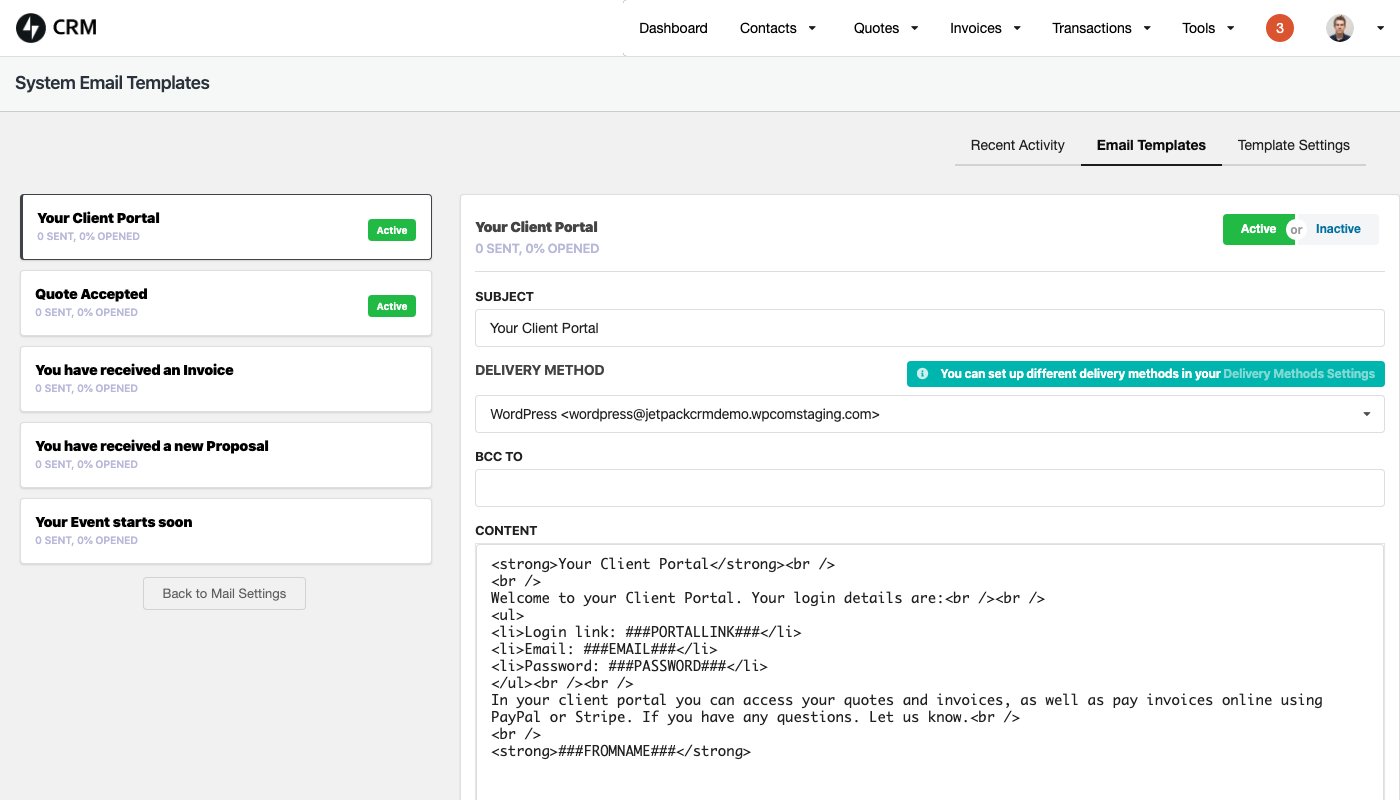Click the Active badge on Quote Accepted

pos(391,306)
